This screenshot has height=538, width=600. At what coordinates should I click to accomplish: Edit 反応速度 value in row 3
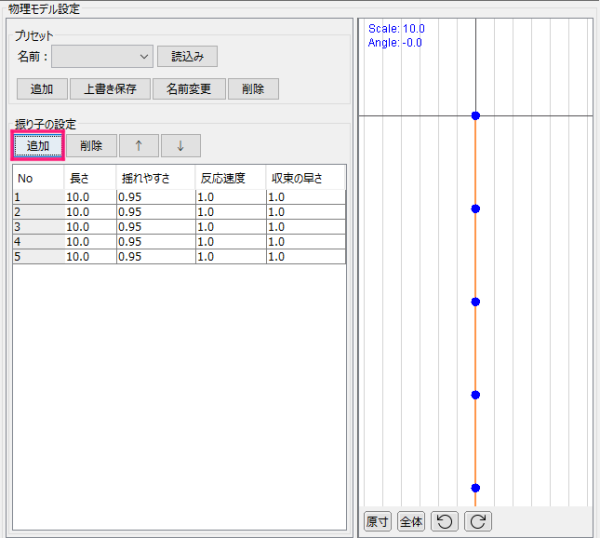click(231, 227)
